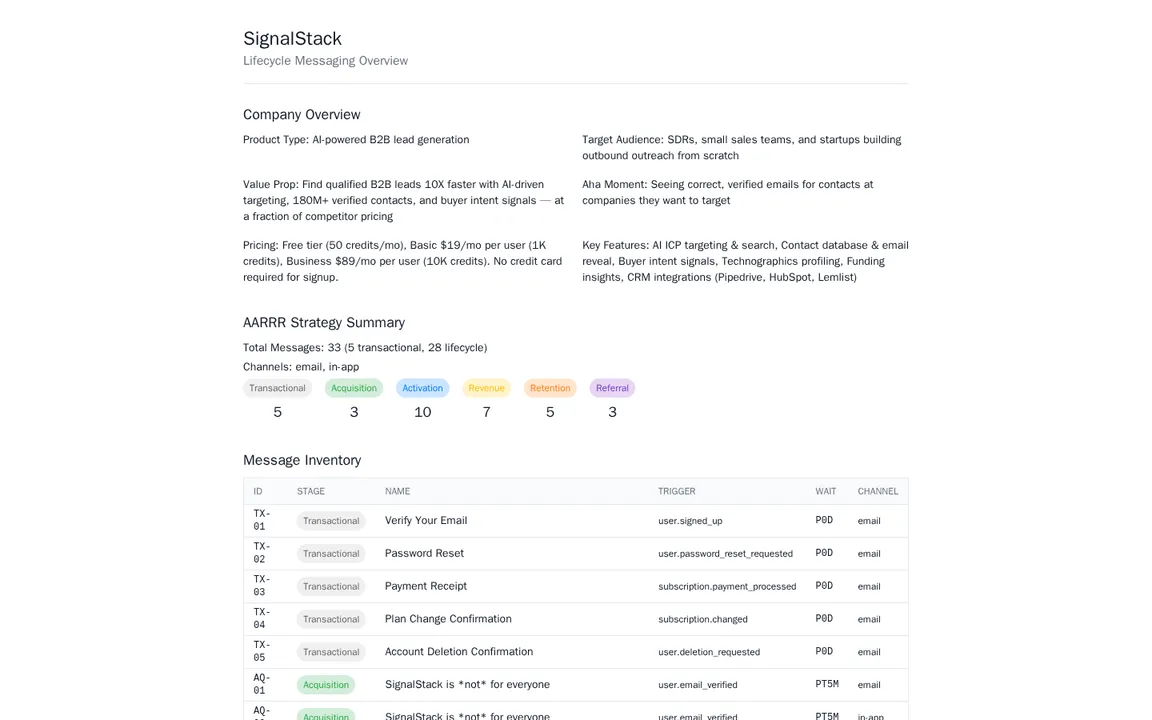Sort by the NAME column header

pos(397,491)
